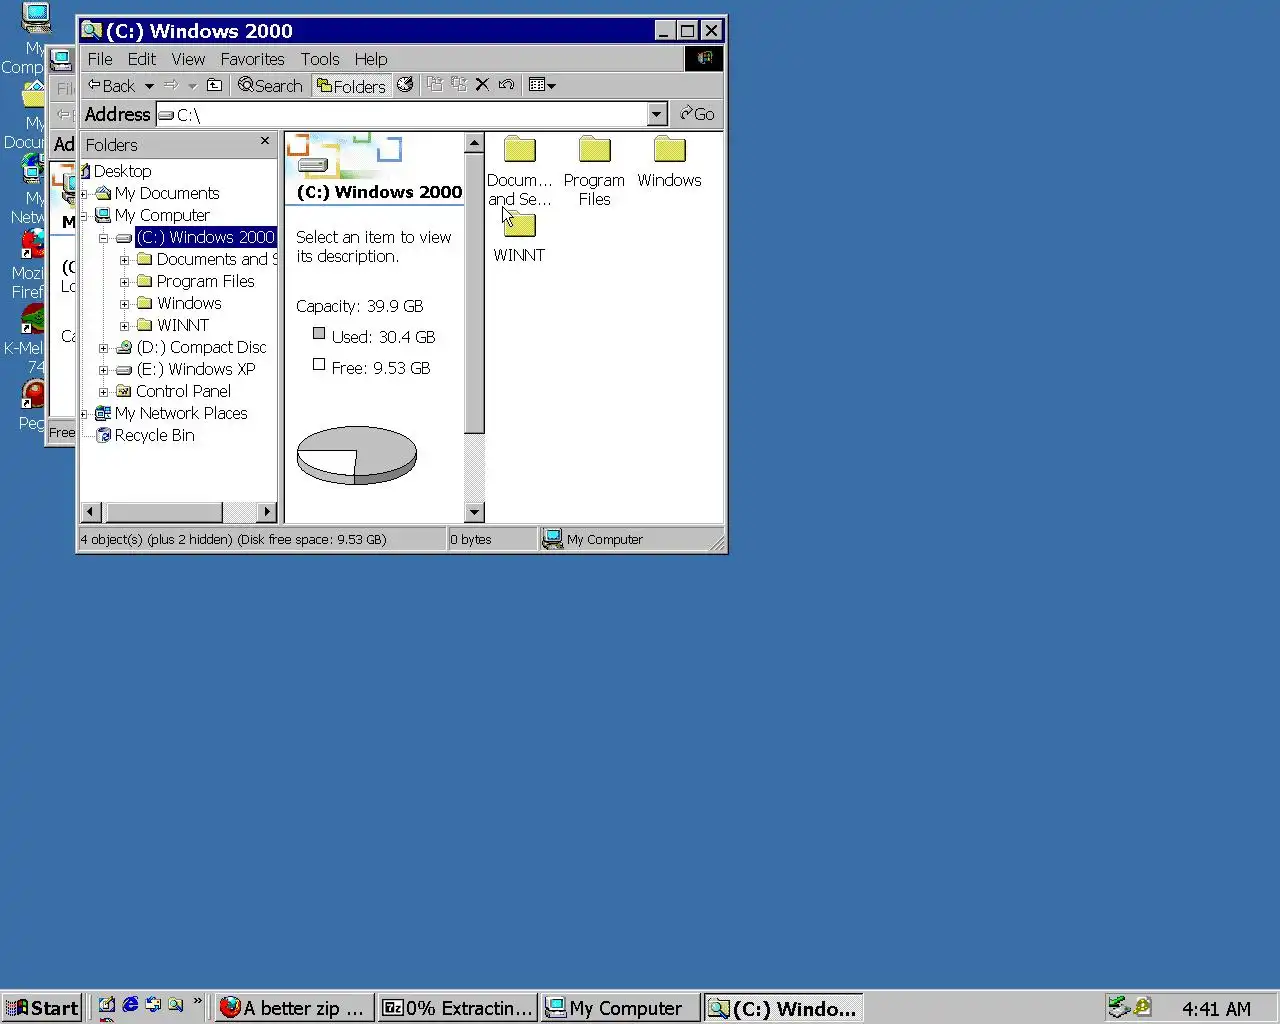Select My Network Places in the folder tree
Screen dimensions: 1280x1024
point(181,414)
